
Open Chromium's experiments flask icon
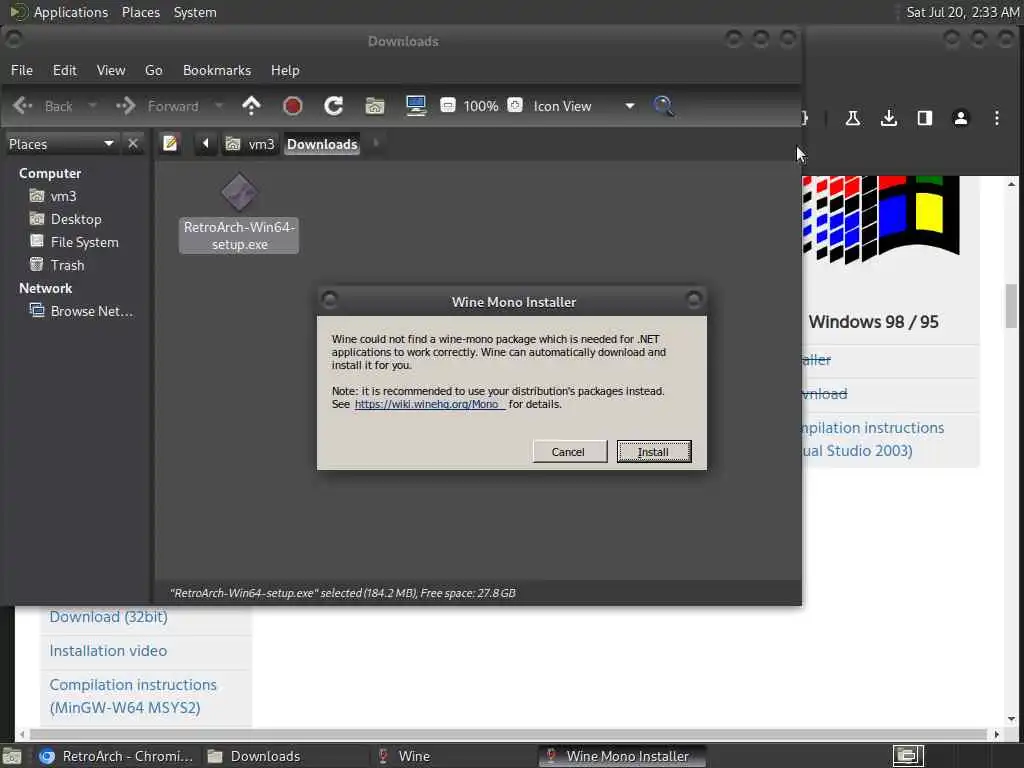[852, 118]
